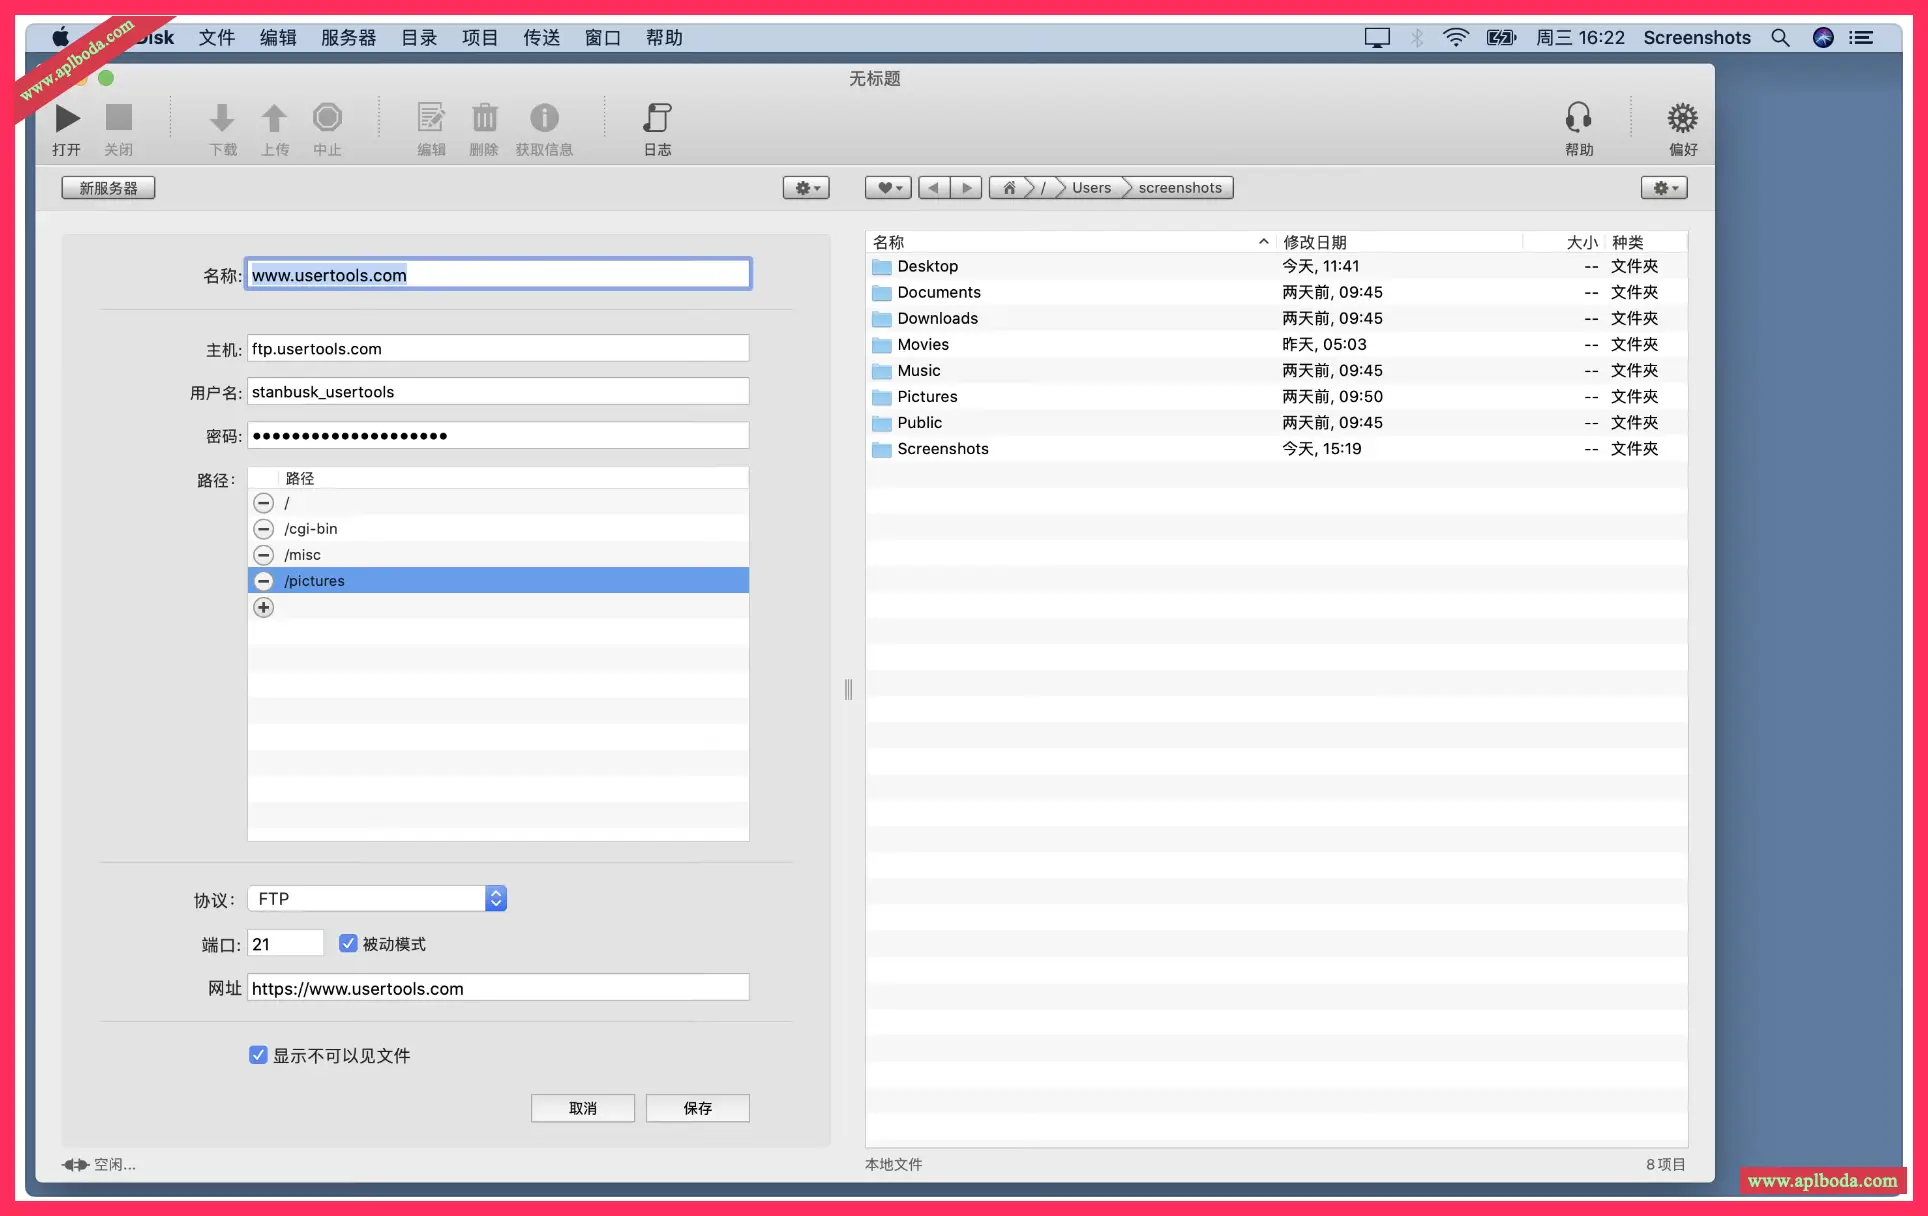Click the Upload (上传) arrow icon
Viewport: 1928px width, 1216px height.
pos(274,118)
